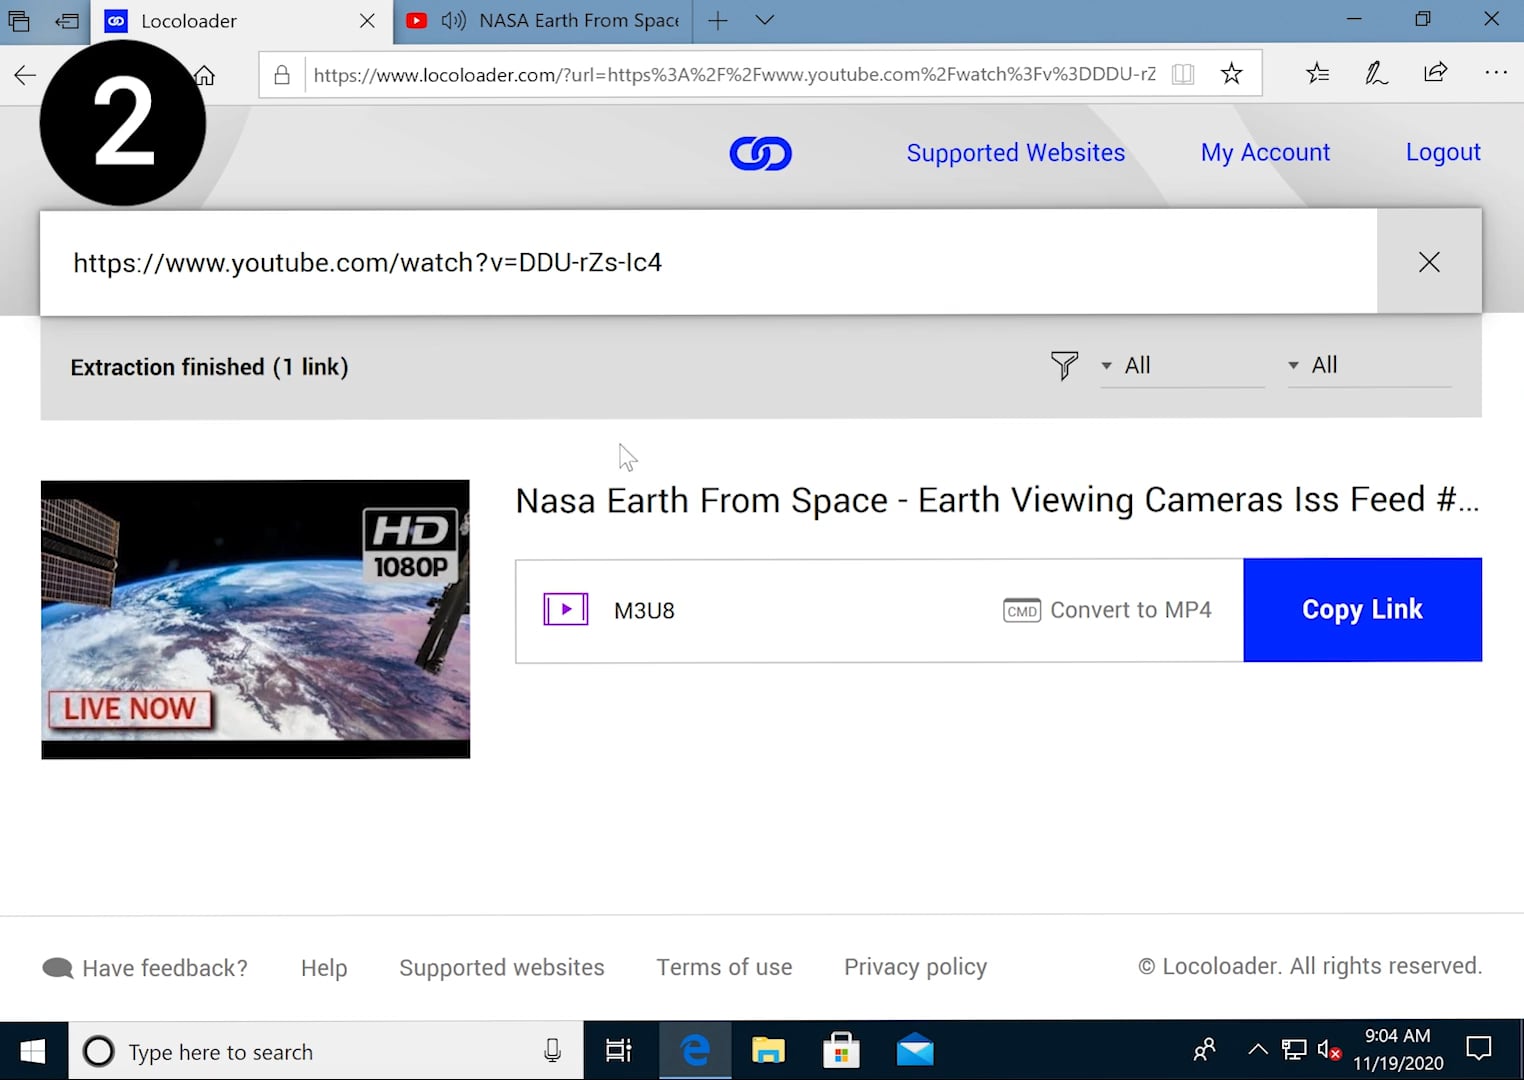The height and width of the screenshot is (1080, 1524).
Task: Open Terms of use link
Action: point(724,967)
